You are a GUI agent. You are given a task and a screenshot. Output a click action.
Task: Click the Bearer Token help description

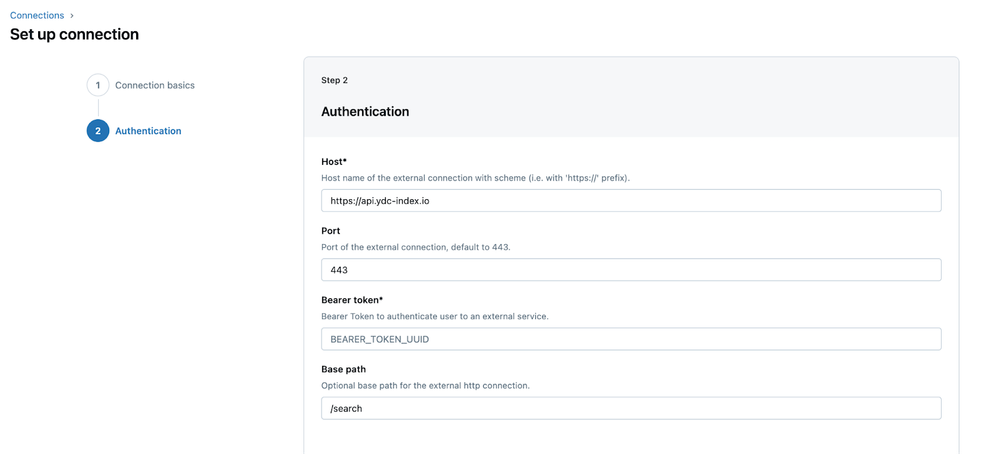tap(434, 316)
